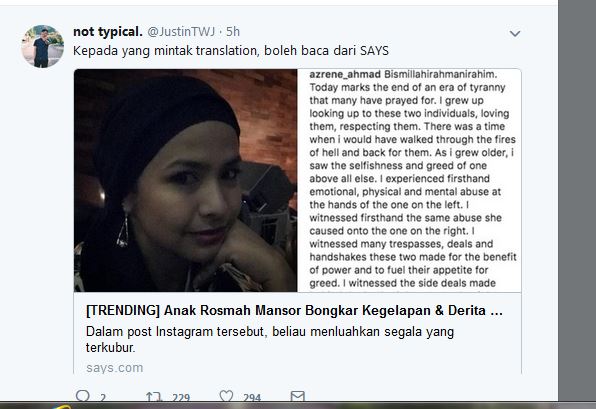The width and height of the screenshot is (596, 409).
Task: Click the reply speech bubble icon
Action: point(82,396)
